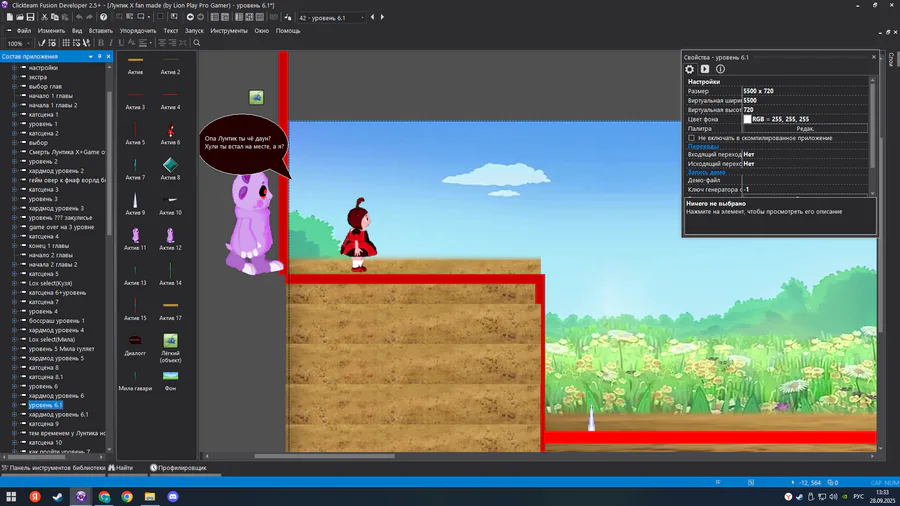Open the text alignment dropdown arrow

pos(150,43)
